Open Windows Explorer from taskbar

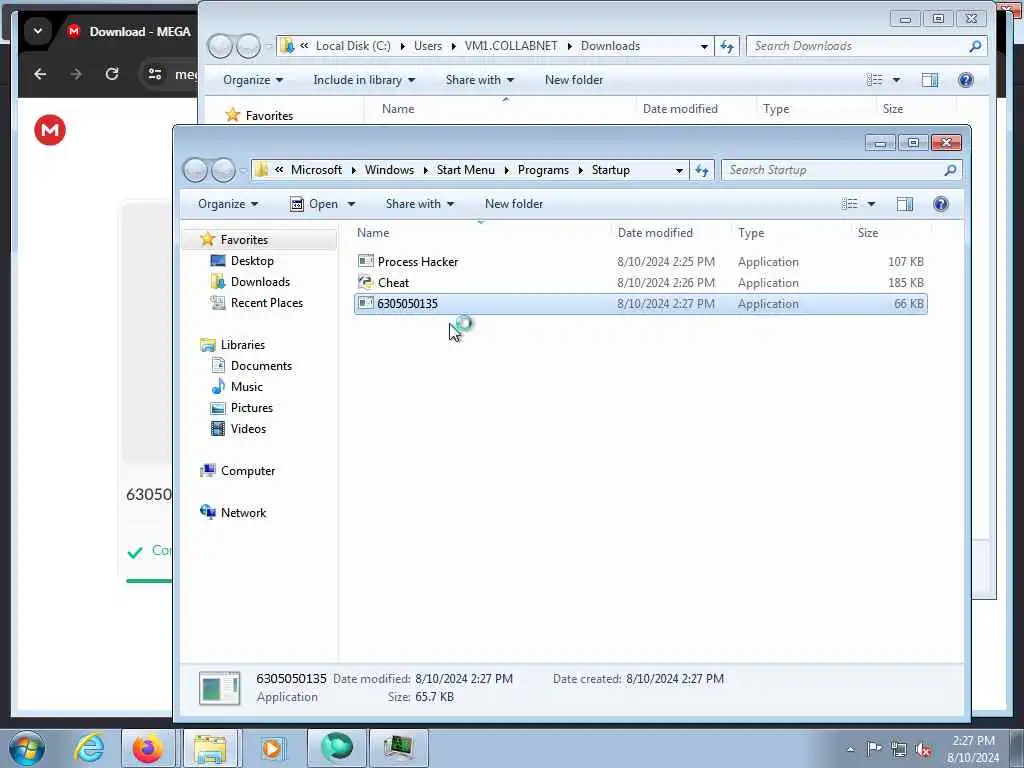pos(210,748)
